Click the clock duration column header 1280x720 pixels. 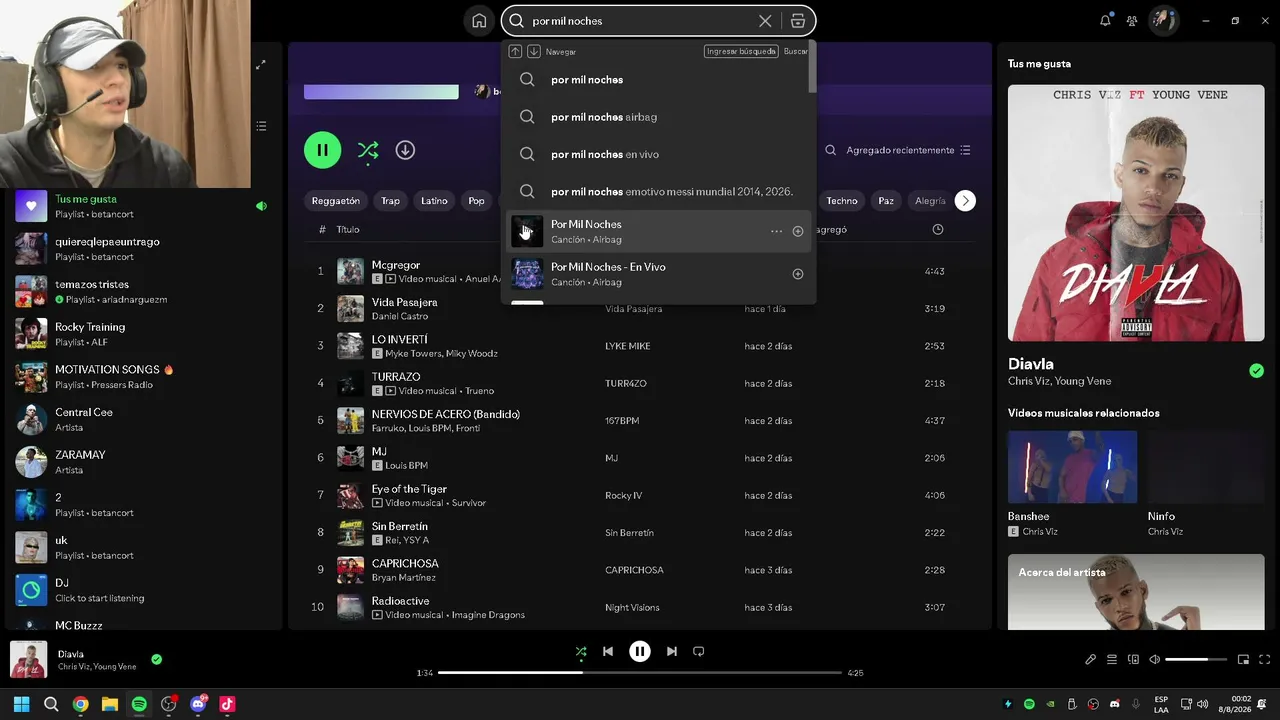pos(937,230)
